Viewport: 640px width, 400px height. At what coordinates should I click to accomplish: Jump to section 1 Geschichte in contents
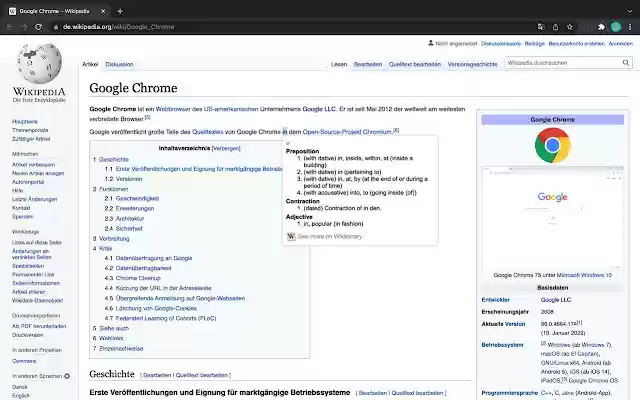click(114, 160)
